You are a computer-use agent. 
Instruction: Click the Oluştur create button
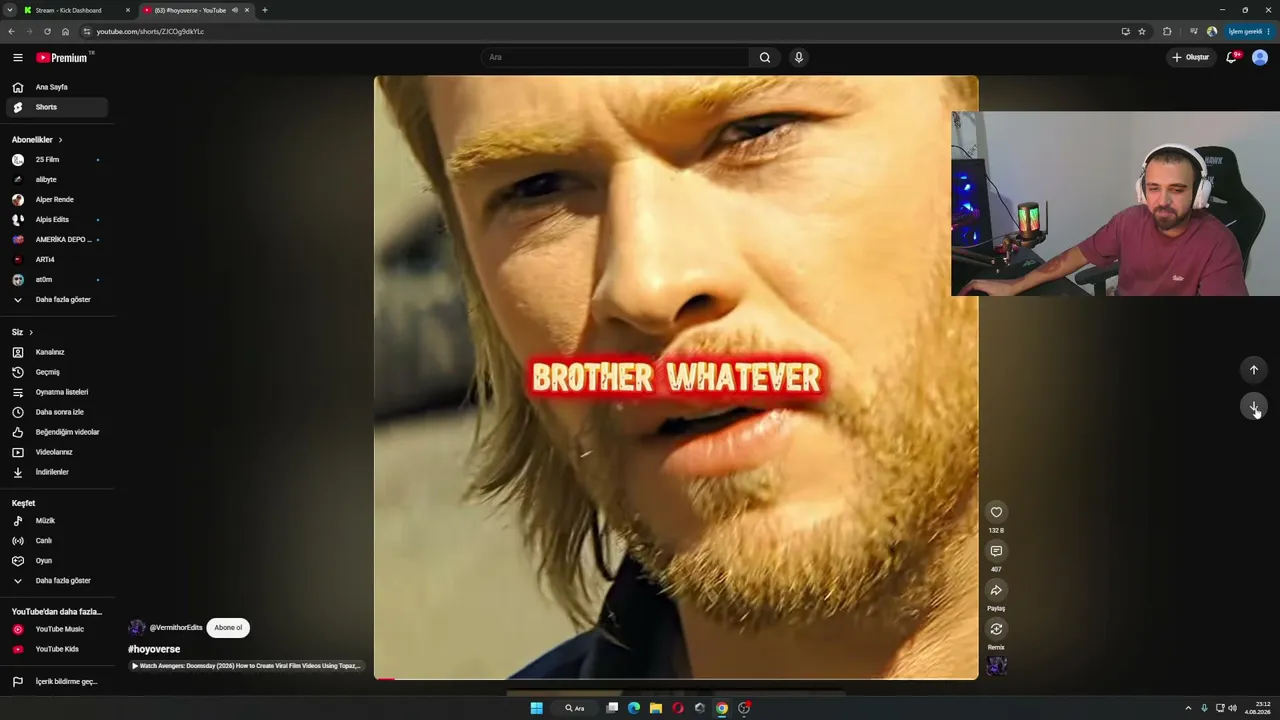point(1190,57)
